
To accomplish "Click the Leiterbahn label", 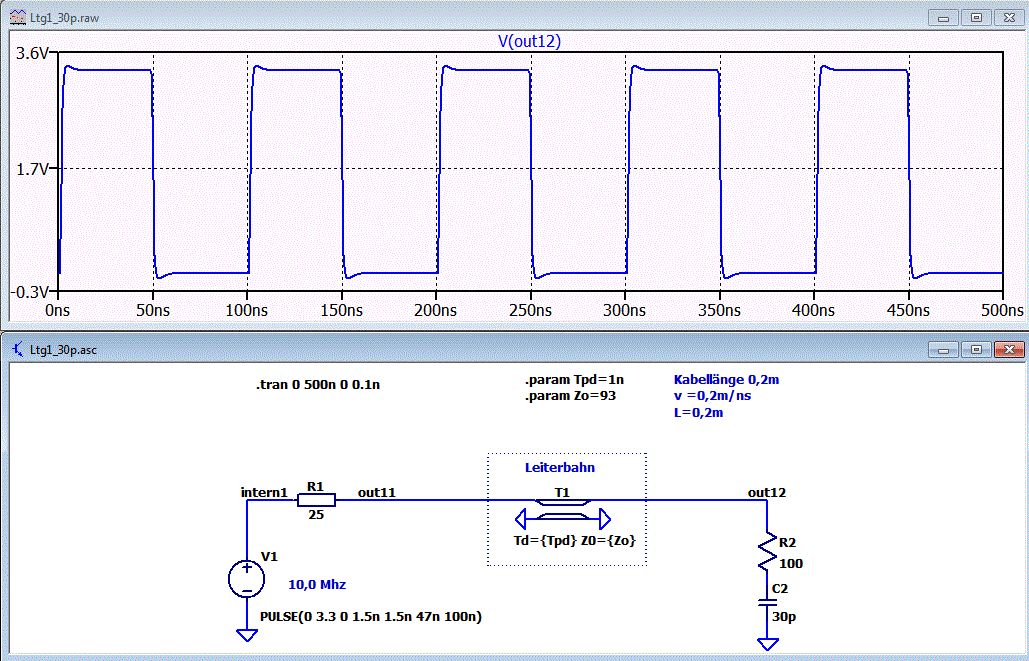I will tap(560, 467).
